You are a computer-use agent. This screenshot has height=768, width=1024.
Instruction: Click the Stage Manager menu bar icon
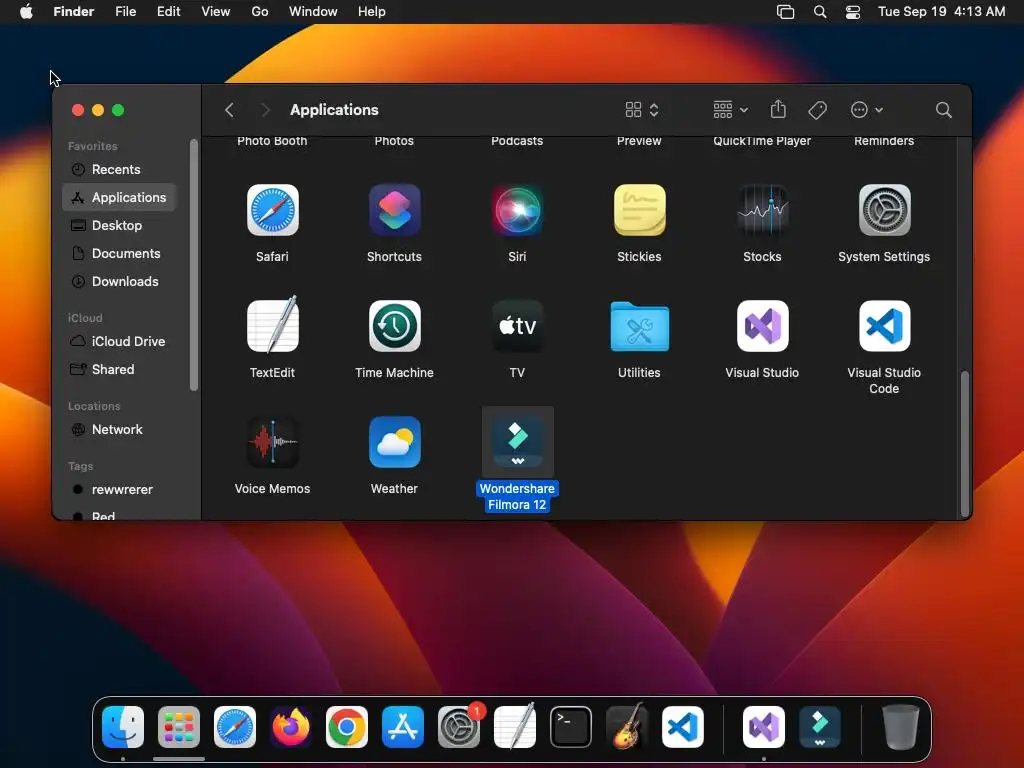pyautogui.click(x=786, y=12)
